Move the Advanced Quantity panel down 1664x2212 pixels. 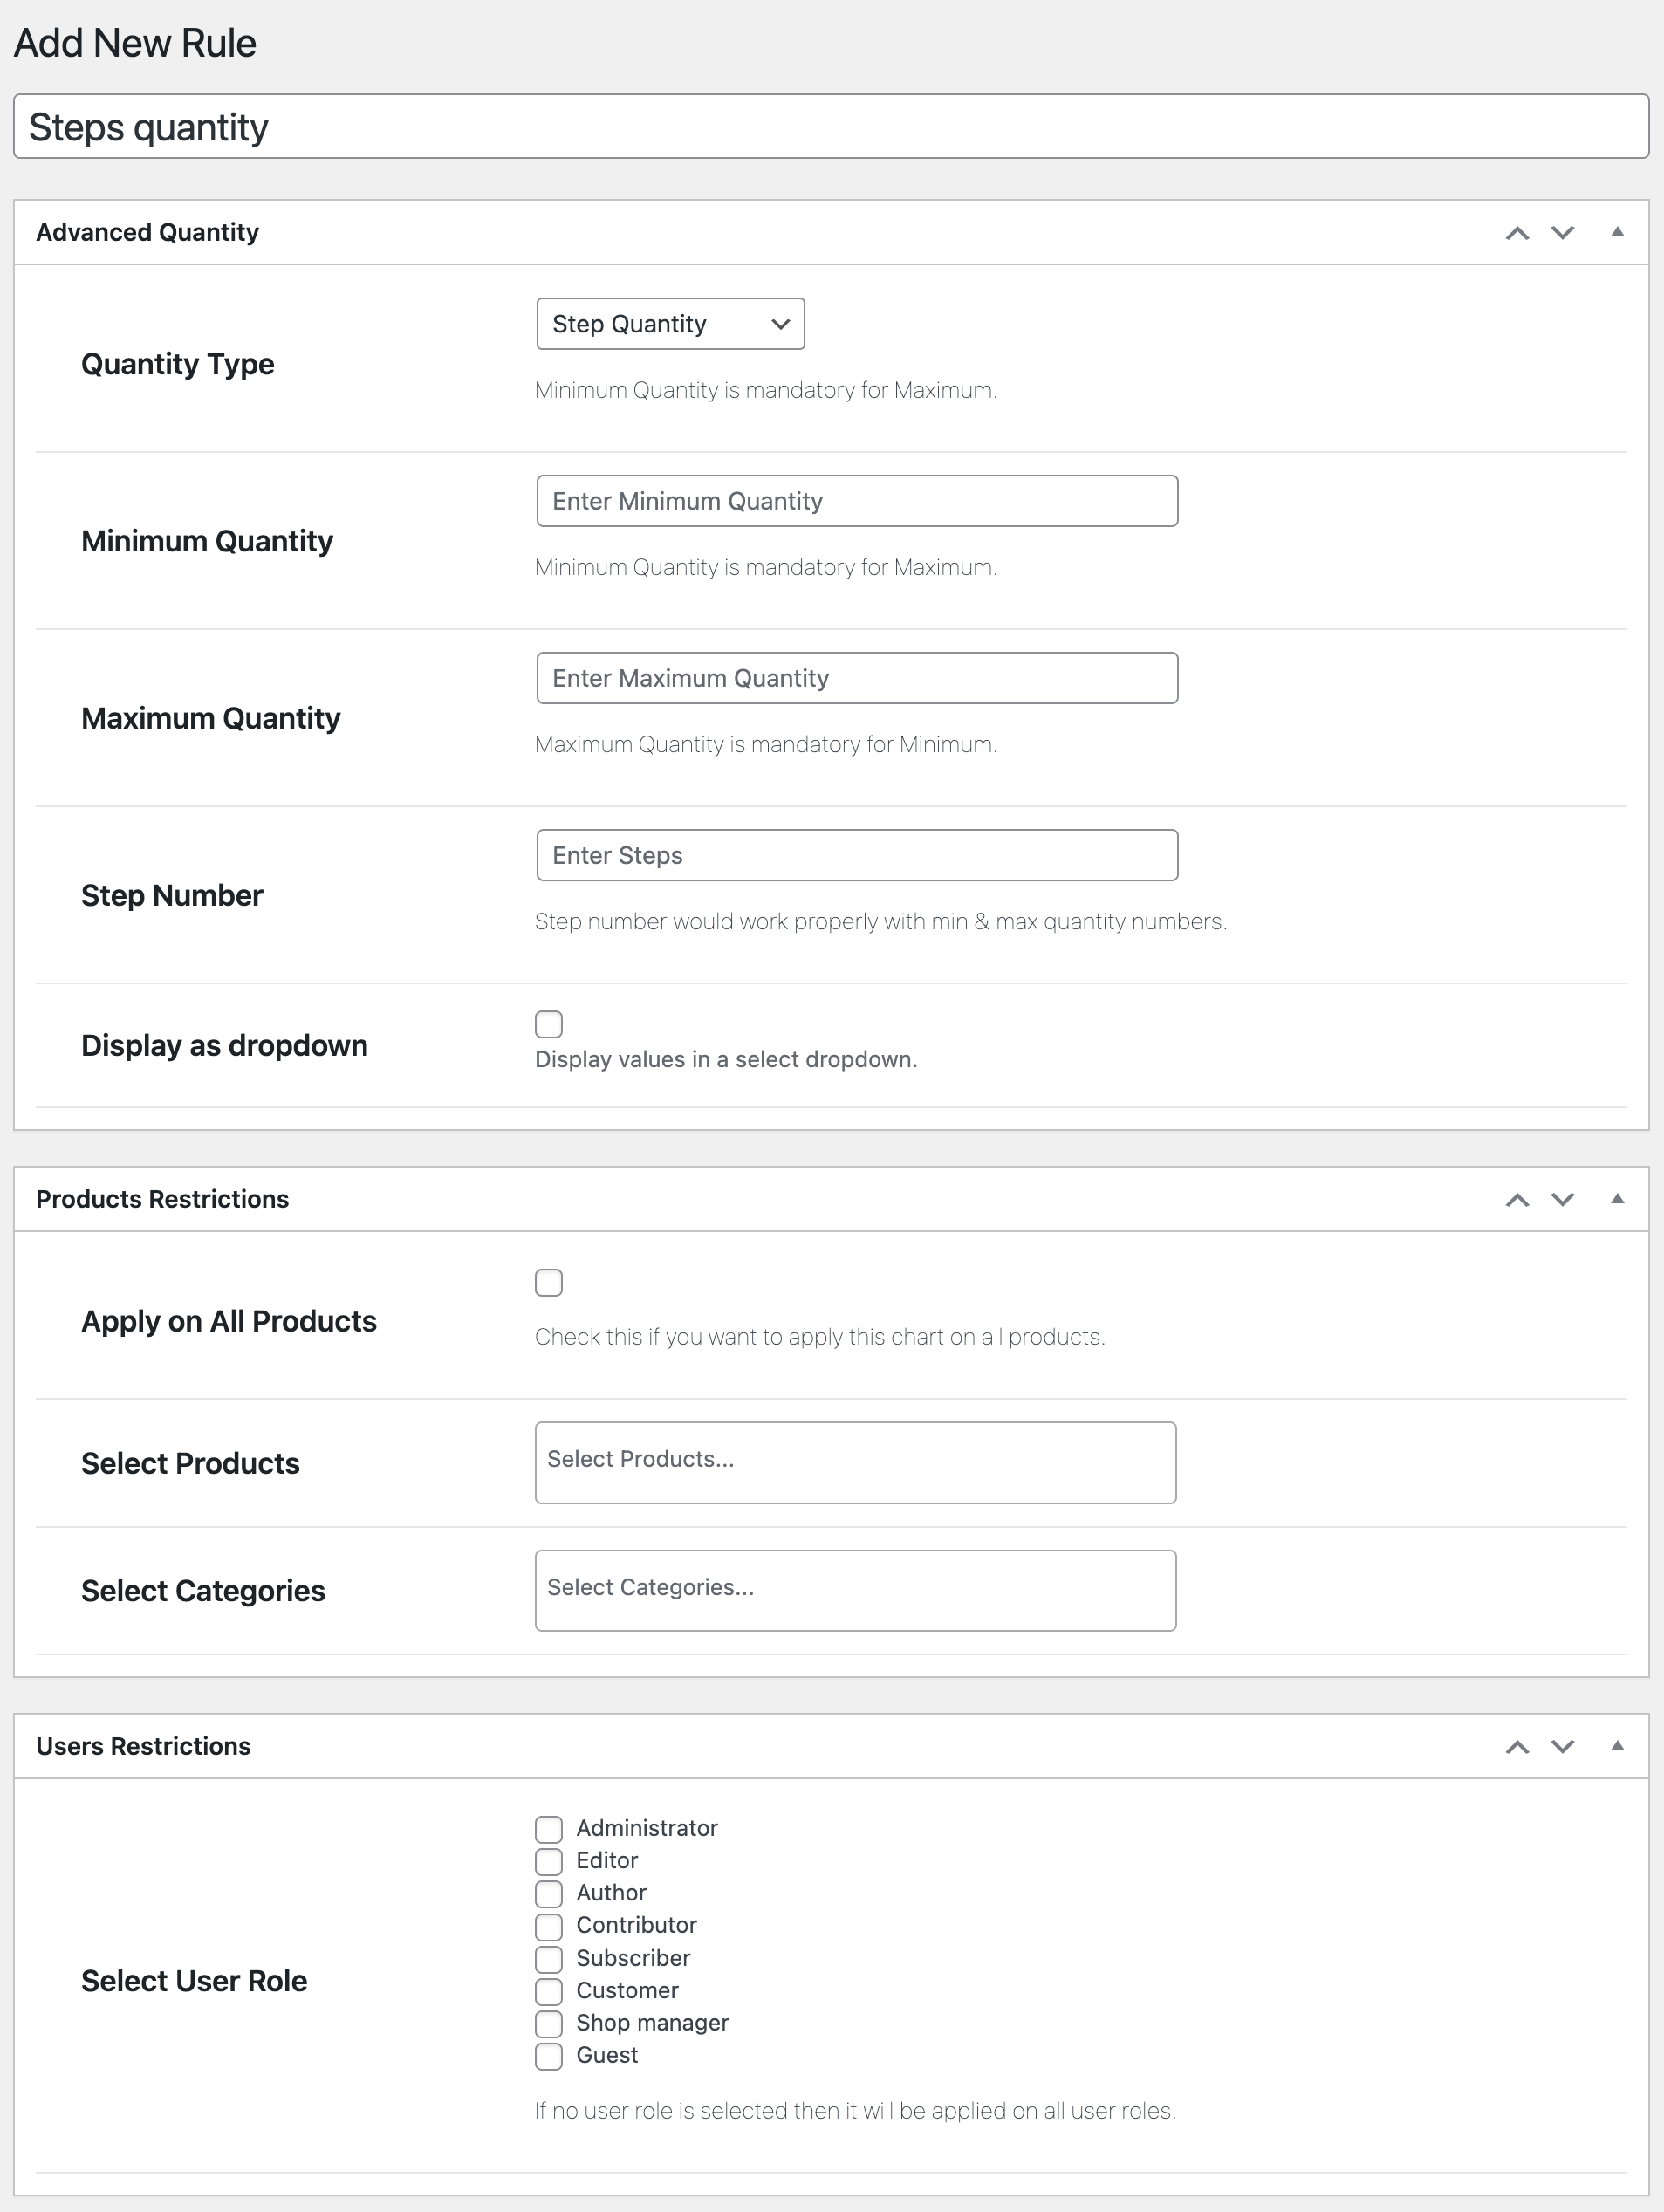point(1562,233)
